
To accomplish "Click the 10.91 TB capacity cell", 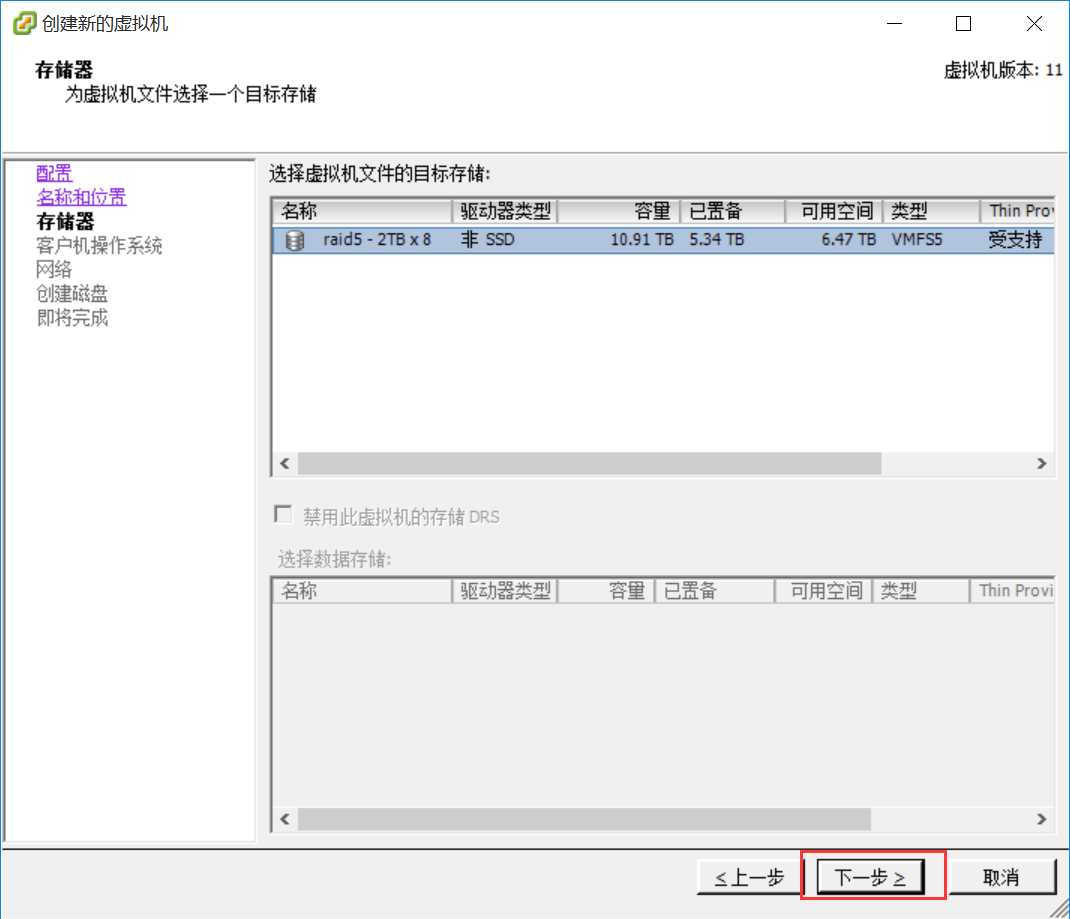I will [x=641, y=239].
